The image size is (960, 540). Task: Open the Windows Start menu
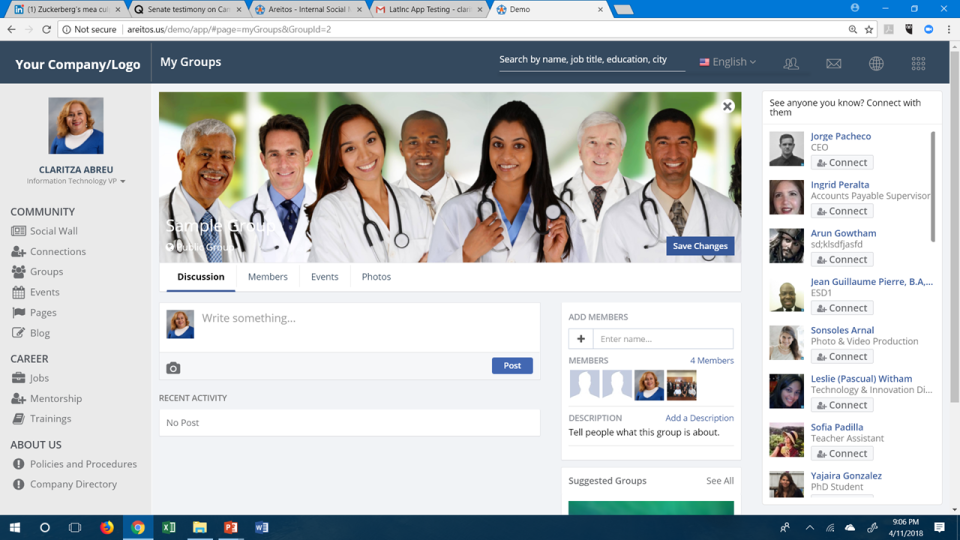(x=15, y=527)
